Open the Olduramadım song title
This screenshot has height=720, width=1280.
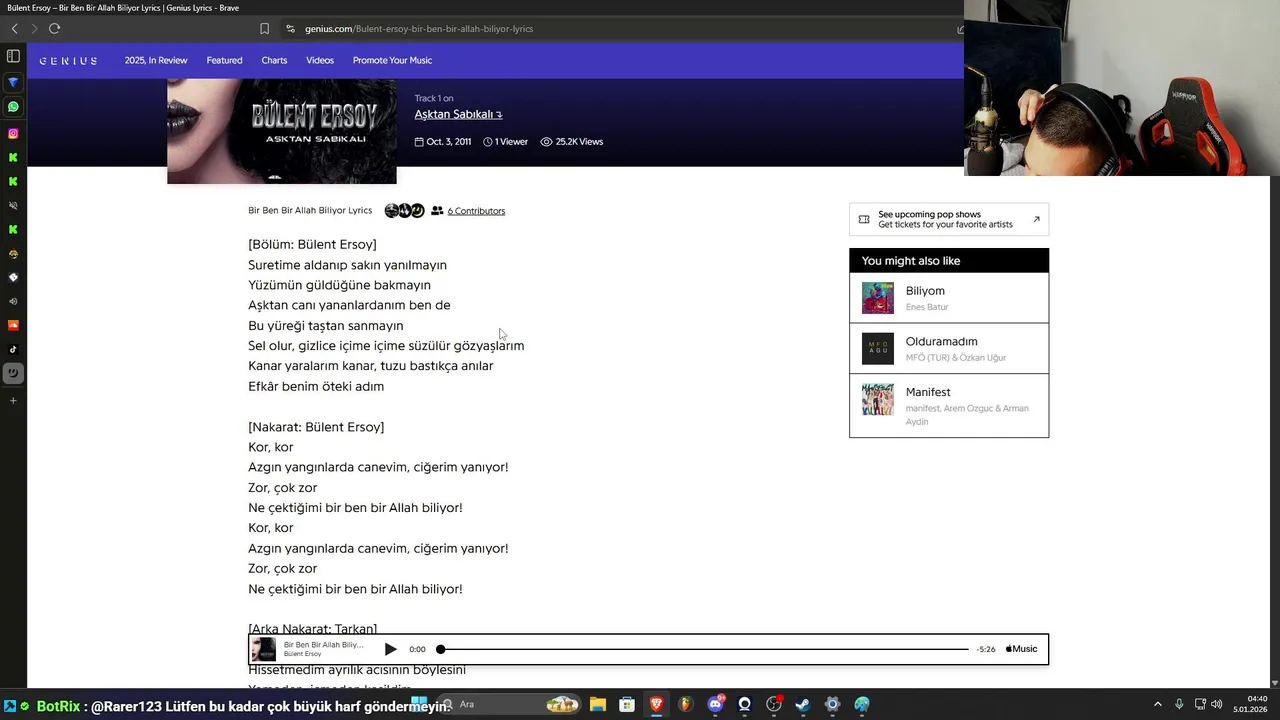pos(941,342)
